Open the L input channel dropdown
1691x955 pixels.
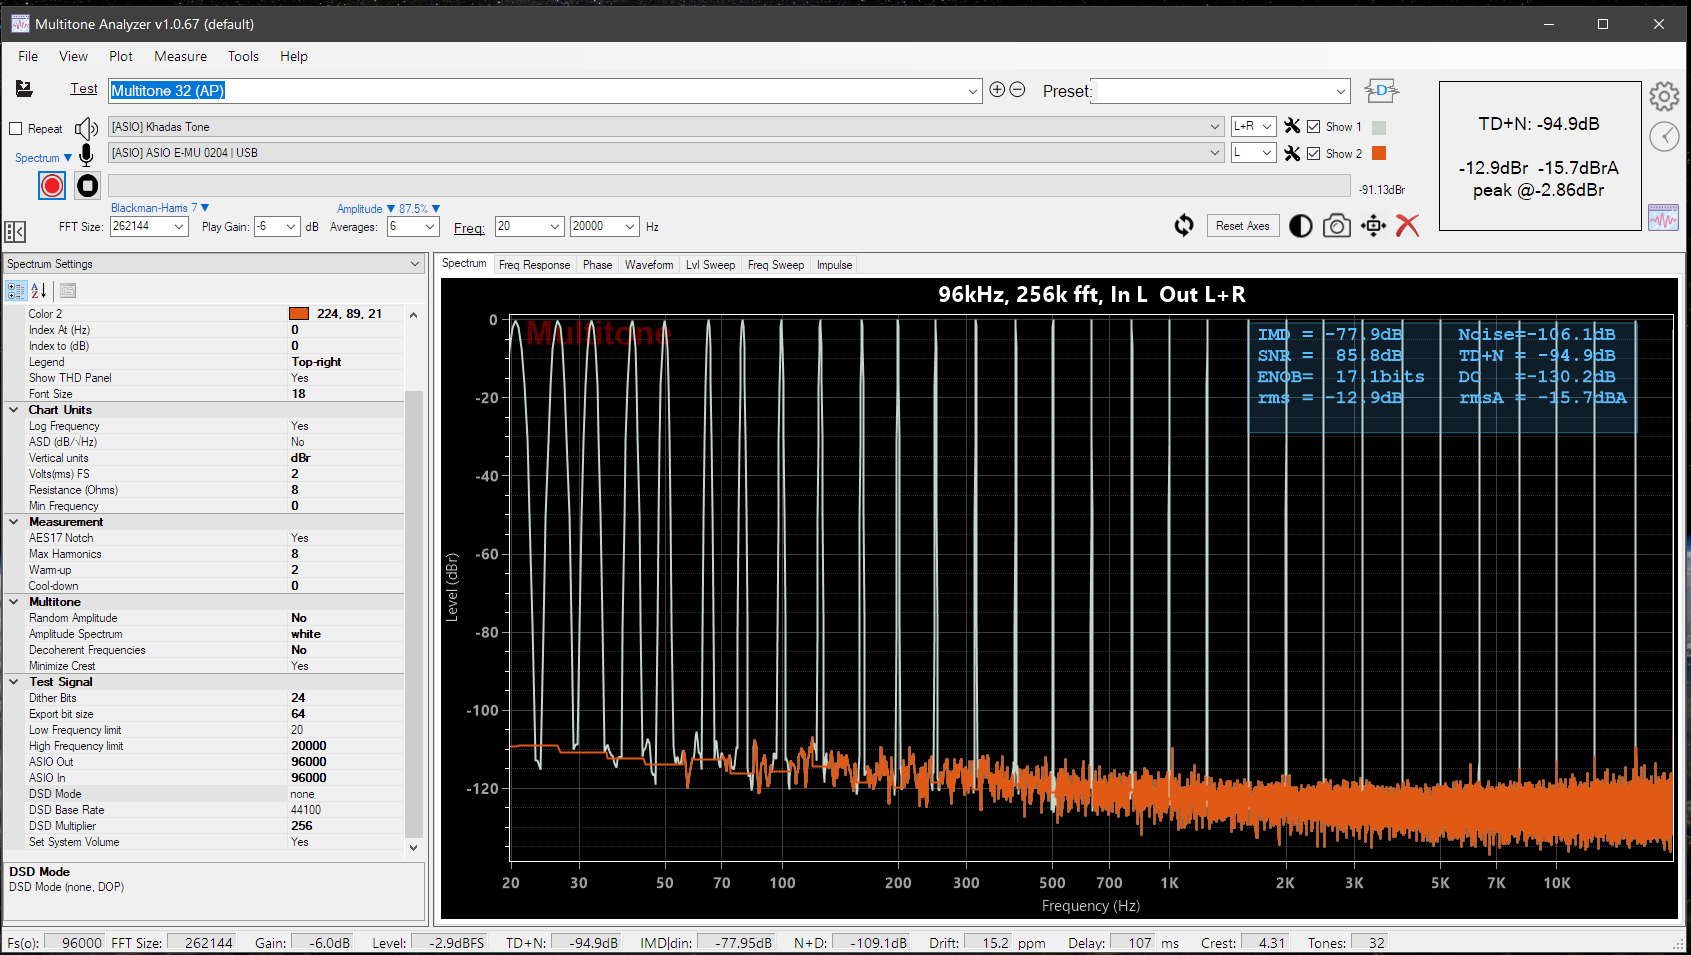[x=1267, y=153]
